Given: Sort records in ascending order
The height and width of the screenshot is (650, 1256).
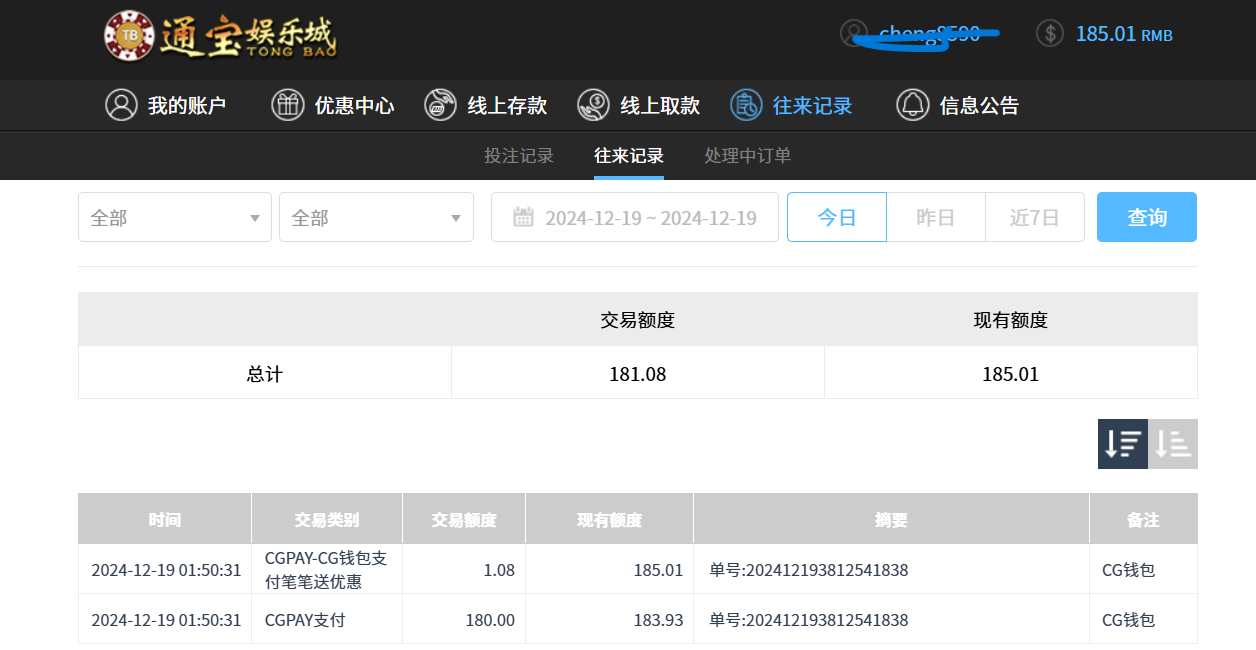Looking at the screenshot, I should tap(1173, 444).
